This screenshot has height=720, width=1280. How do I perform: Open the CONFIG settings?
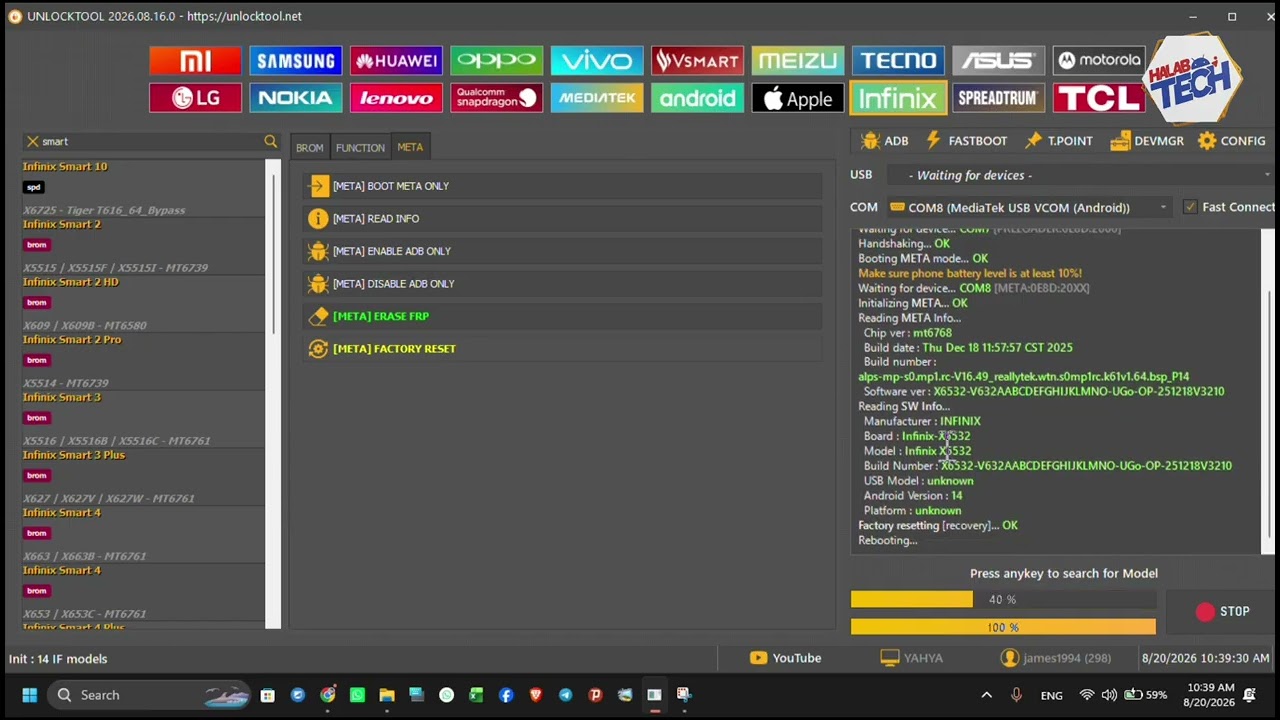click(x=1232, y=141)
